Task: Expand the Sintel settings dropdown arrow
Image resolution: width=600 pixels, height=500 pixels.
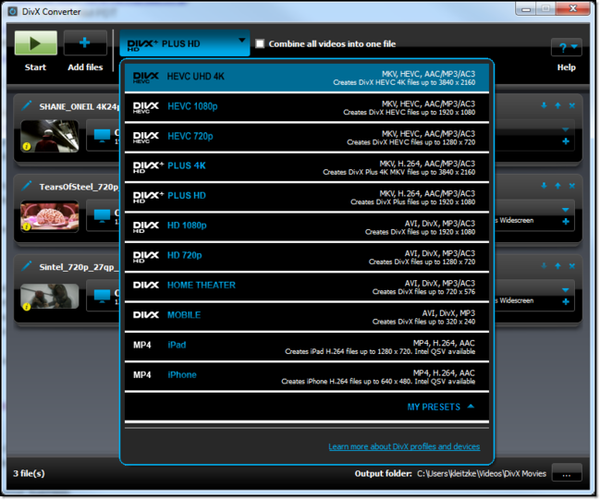Action: coord(565,290)
